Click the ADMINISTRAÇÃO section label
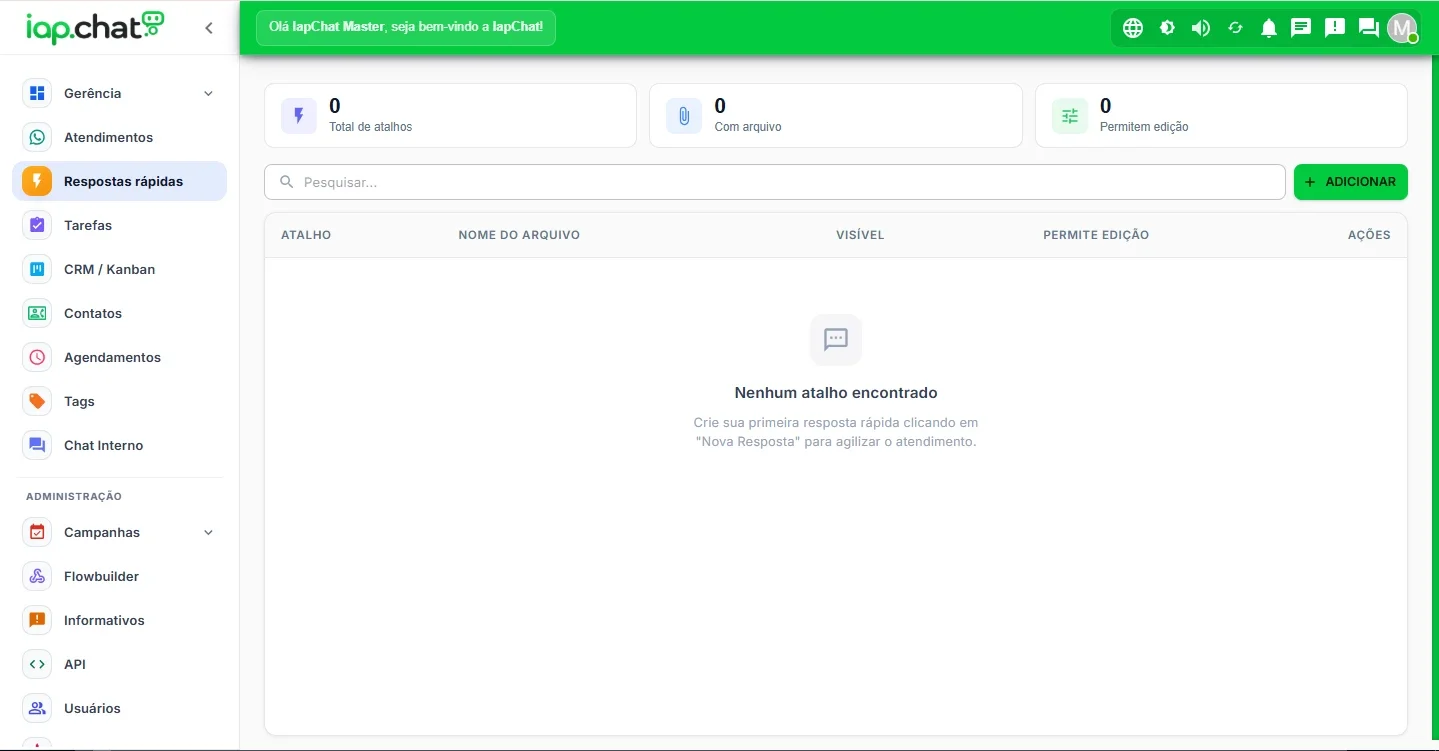Viewport: 1439px width, 751px height. (x=74, y=496)
